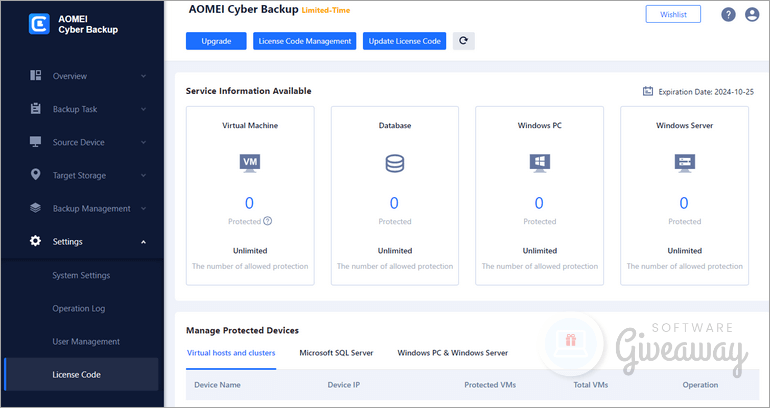Click the Service Information Available heading
770x408 pixels.
coord(248,91)
